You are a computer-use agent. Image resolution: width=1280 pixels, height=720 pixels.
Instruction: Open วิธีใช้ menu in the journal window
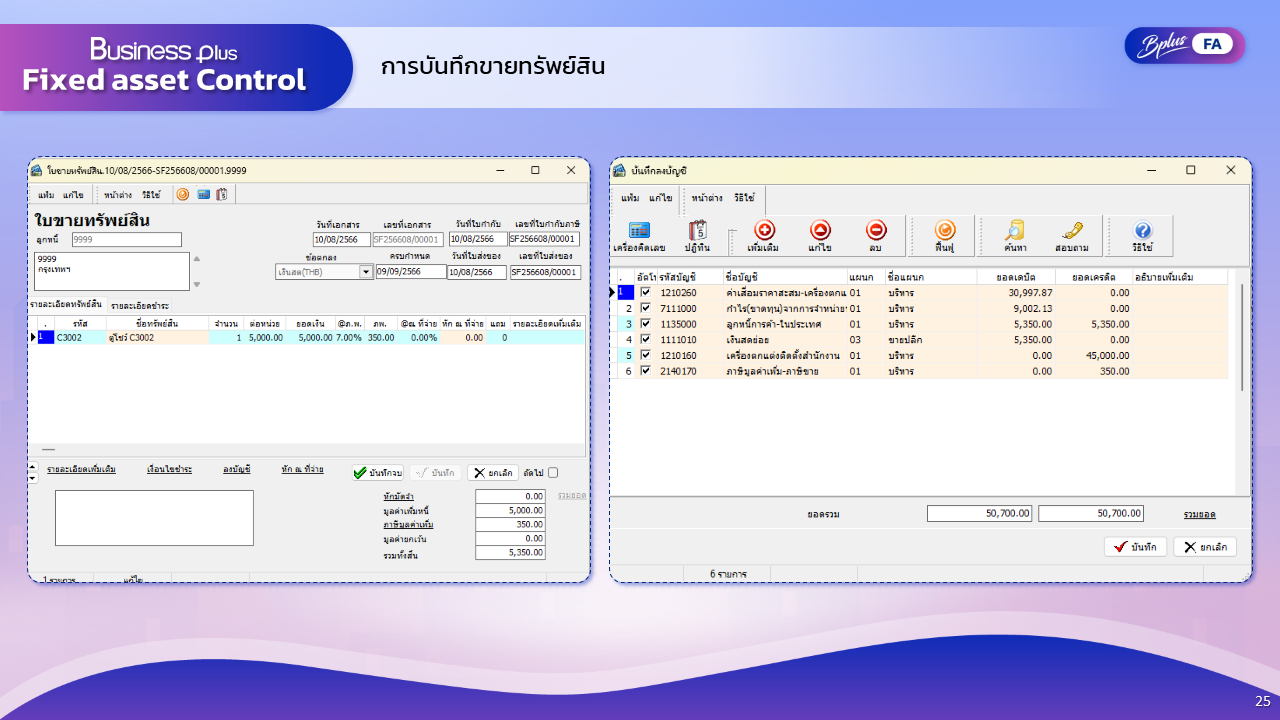(744, 198)
